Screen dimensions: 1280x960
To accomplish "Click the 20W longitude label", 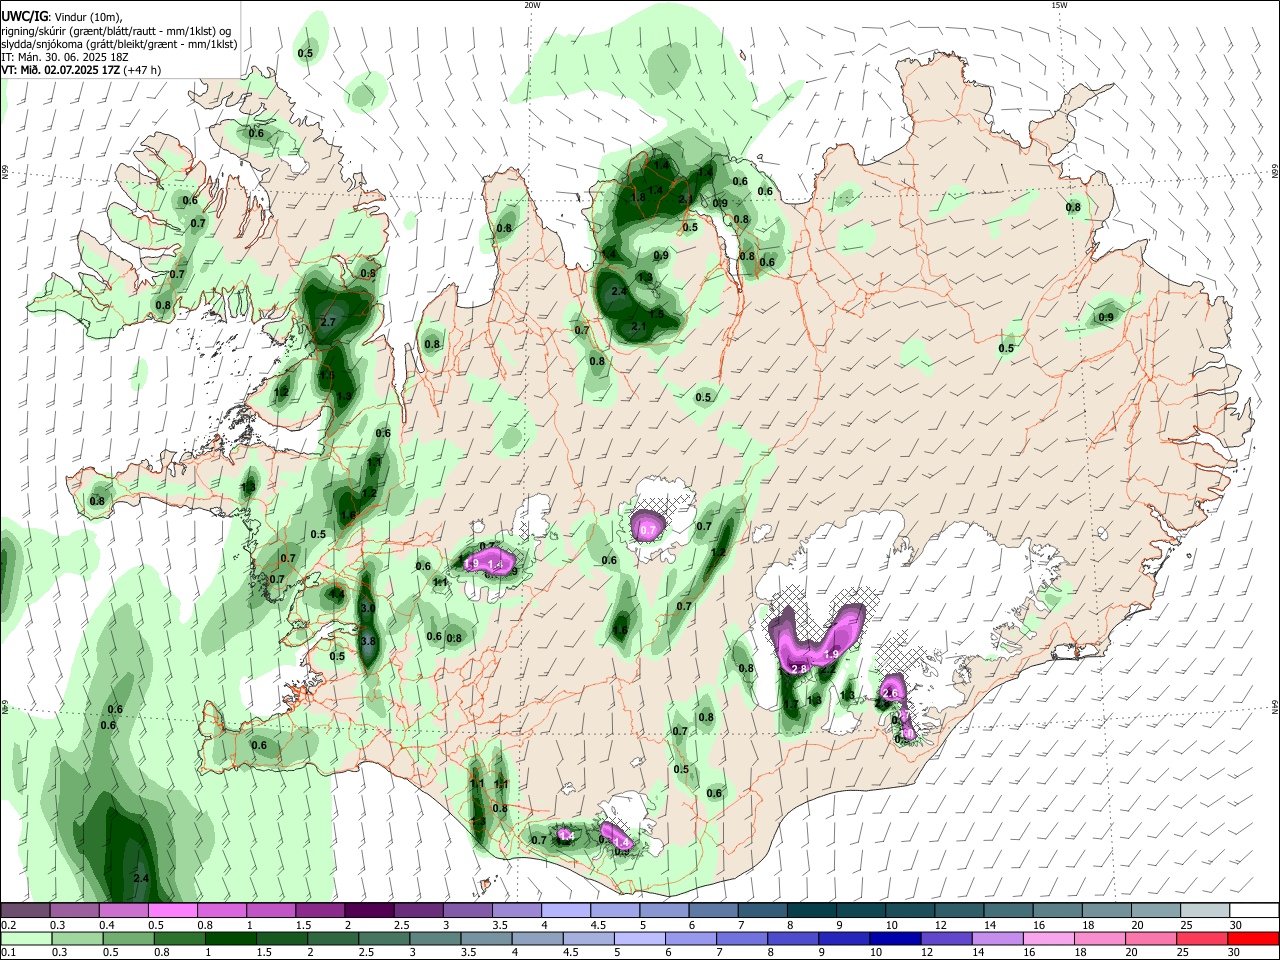I will (x=532, y=5).
